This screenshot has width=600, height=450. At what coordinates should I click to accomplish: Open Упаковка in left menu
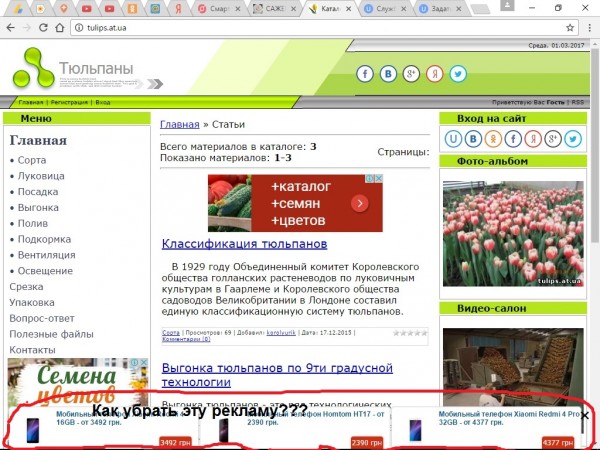(x=32, y=302)
